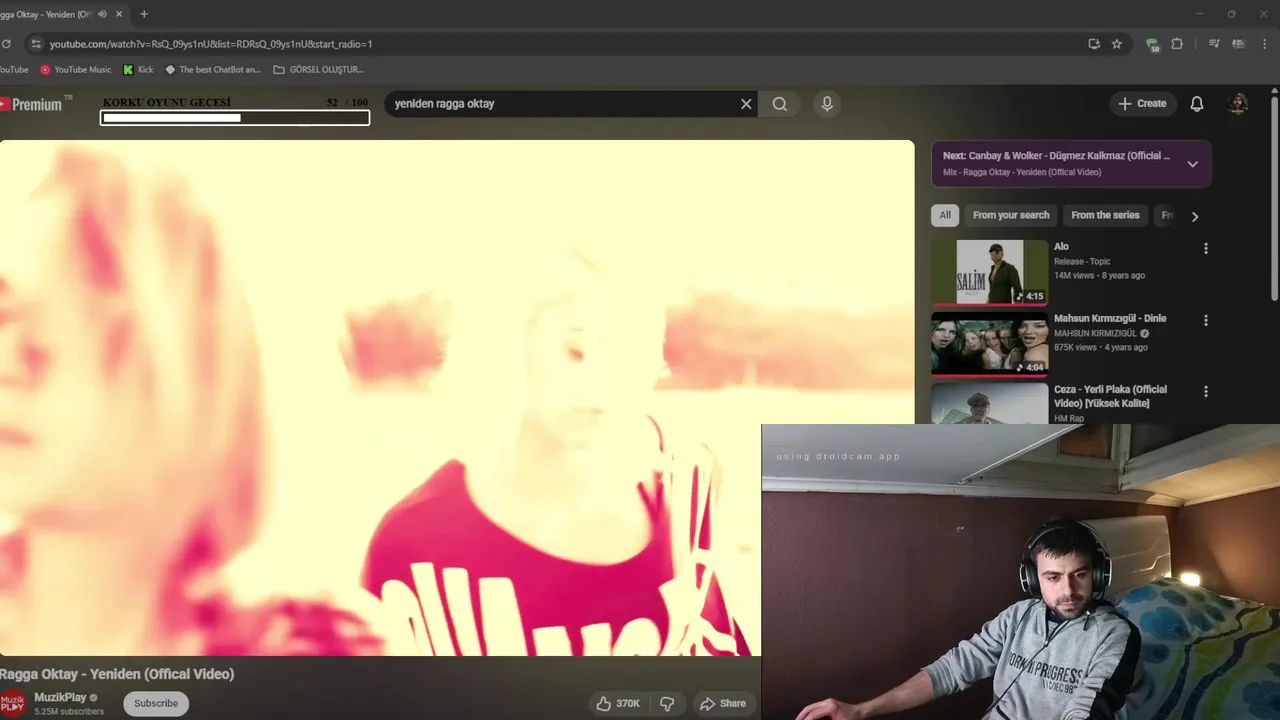The width and height of the screenshot is (1280, 720).
Task: Select the All filter chip
Action: (x=945, y=215)
